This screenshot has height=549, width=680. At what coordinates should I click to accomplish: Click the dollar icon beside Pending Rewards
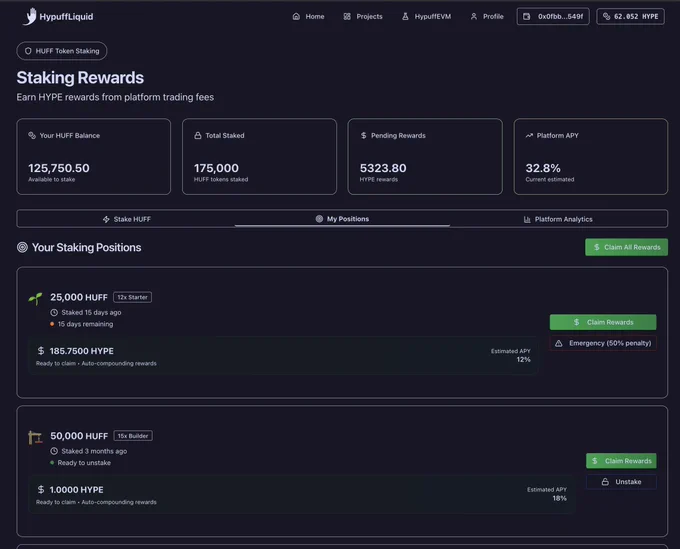click(363, 135)
